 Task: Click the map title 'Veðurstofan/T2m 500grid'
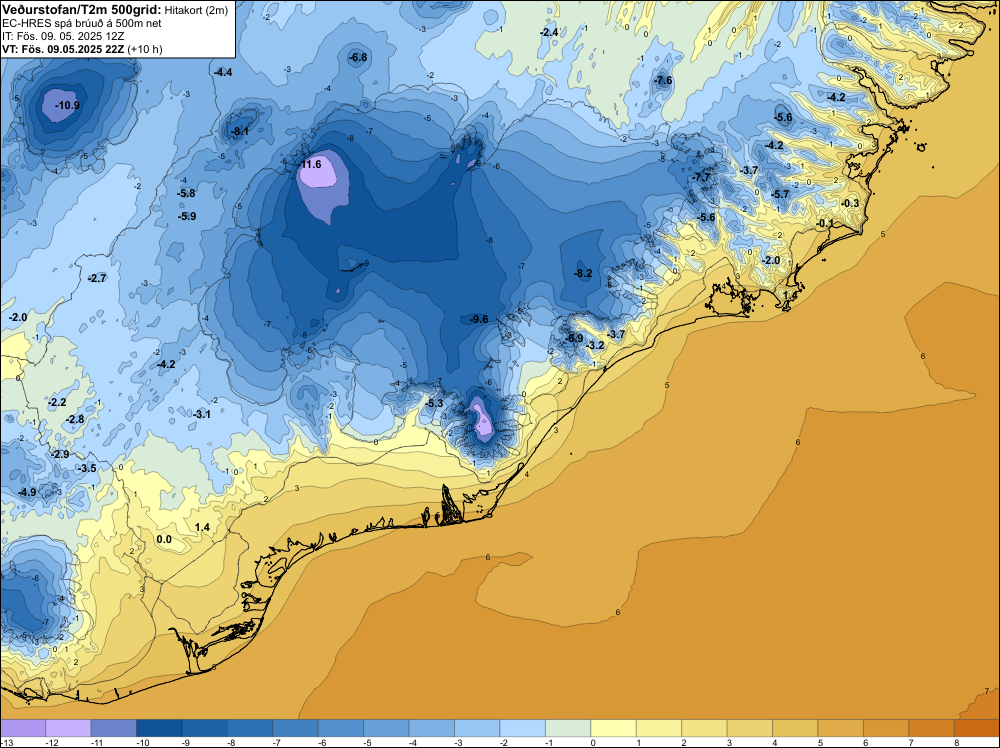(82, 9)
